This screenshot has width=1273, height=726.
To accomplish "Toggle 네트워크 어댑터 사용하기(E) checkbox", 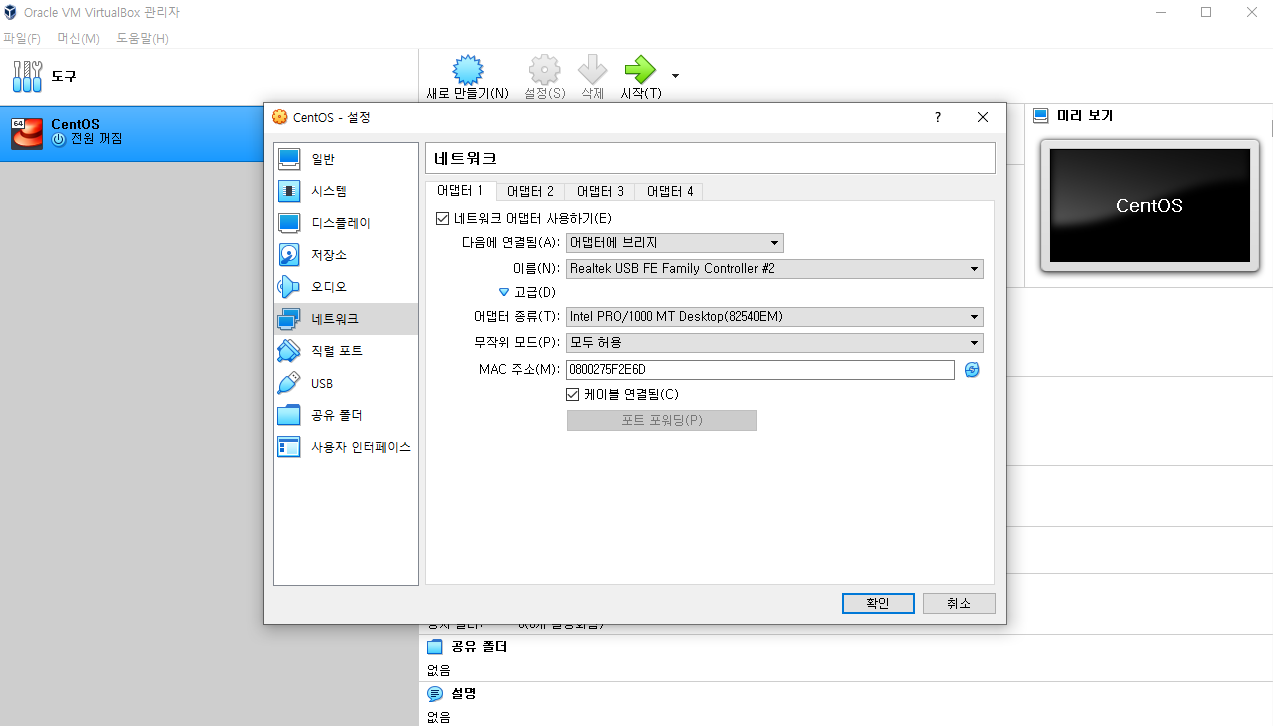I will click(x=443, y=218).
